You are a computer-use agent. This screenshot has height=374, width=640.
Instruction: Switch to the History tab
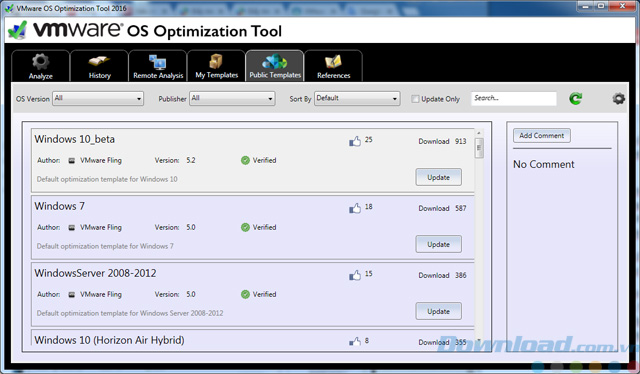click(99, 66)
